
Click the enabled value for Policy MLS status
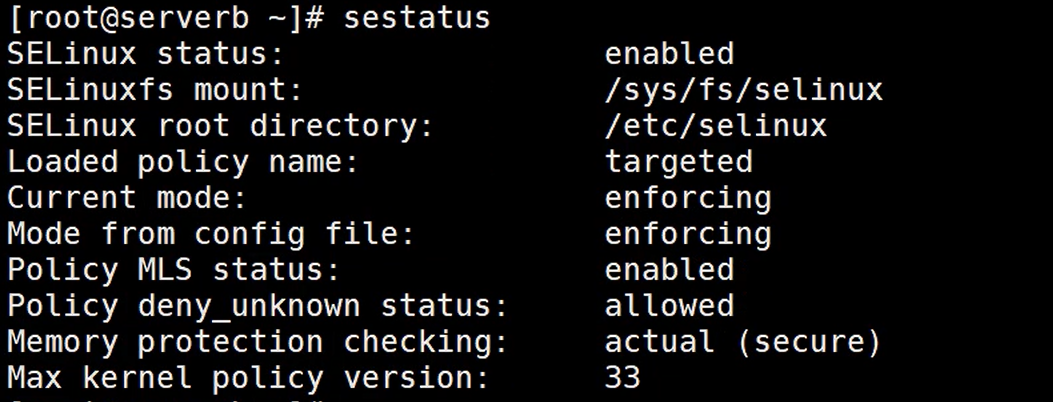(669, 270)
